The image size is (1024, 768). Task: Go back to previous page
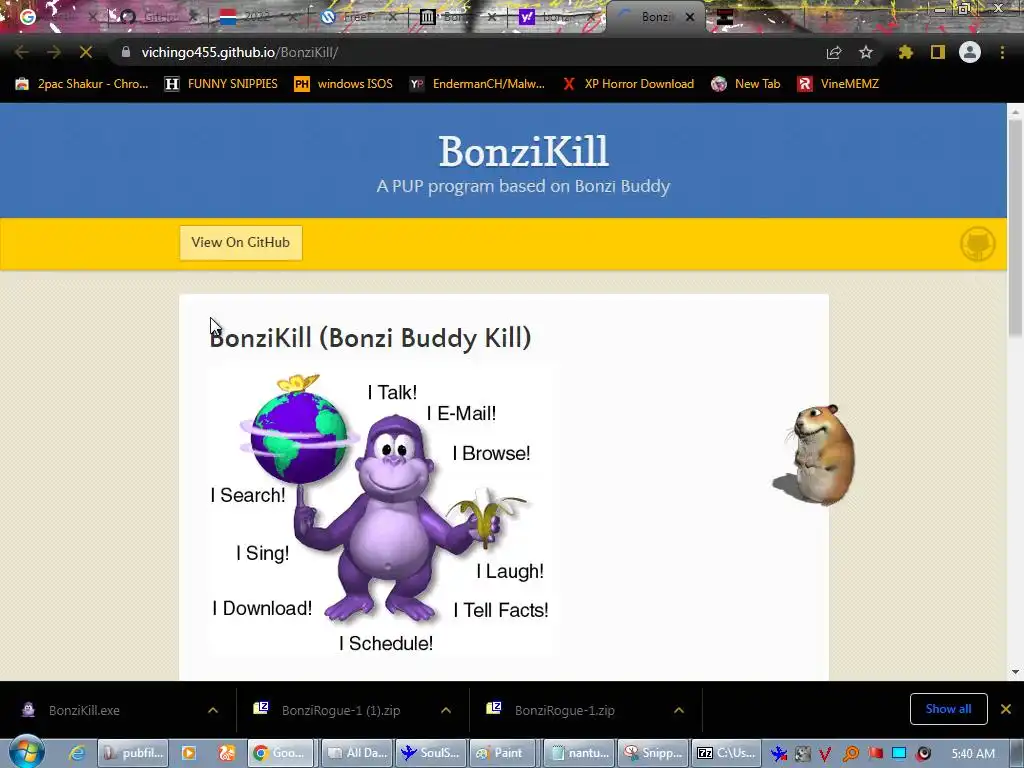coord(22,52)
